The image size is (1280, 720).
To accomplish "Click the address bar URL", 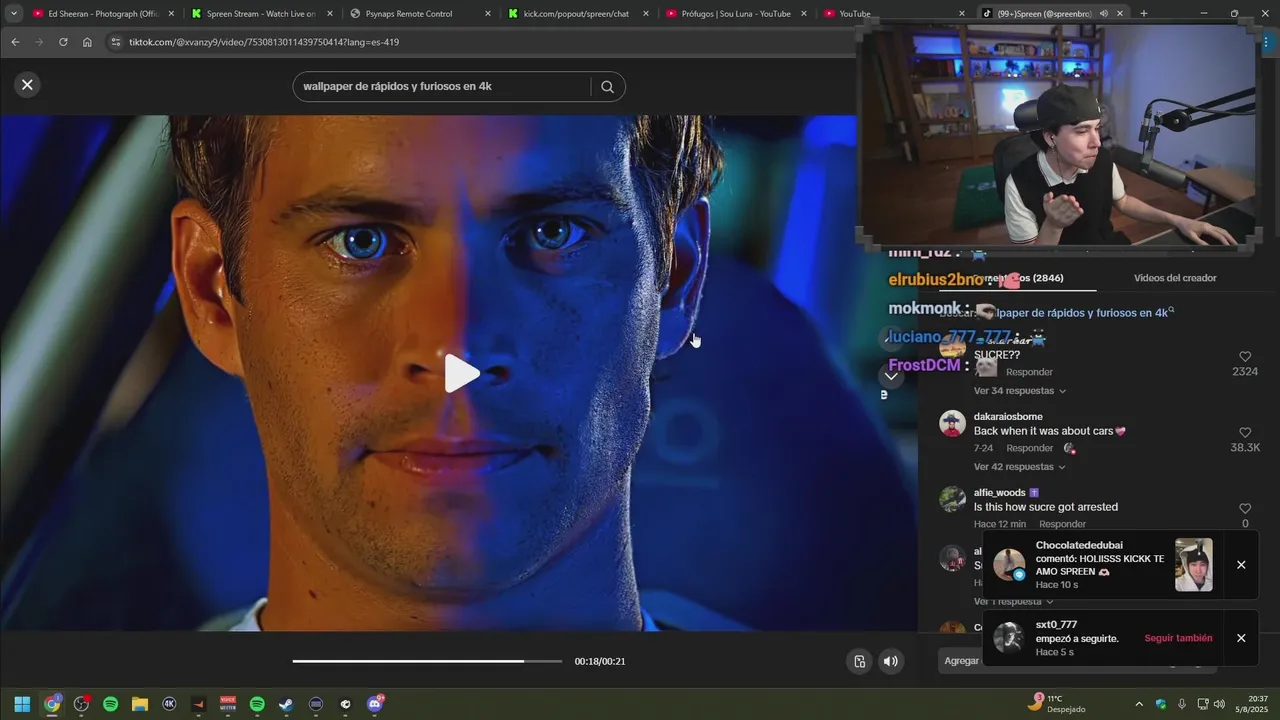I will (x=264, y=42).
